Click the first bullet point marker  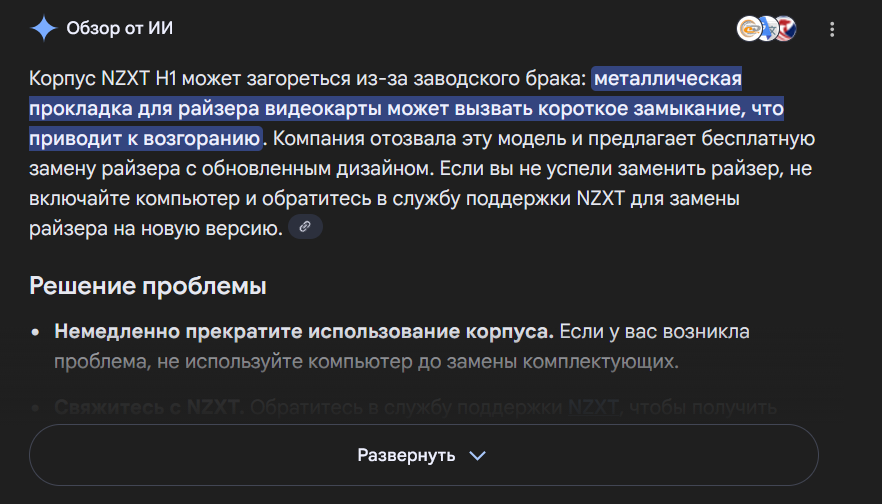coord(35,332)
